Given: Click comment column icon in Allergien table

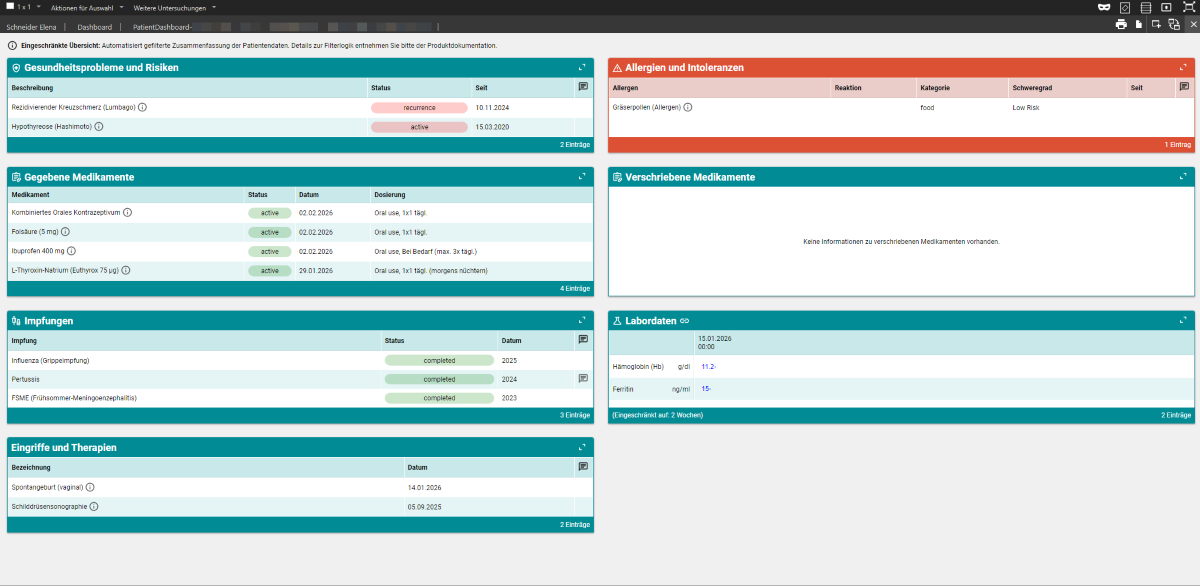Looking at the screenshot, I should point(1184,87).
